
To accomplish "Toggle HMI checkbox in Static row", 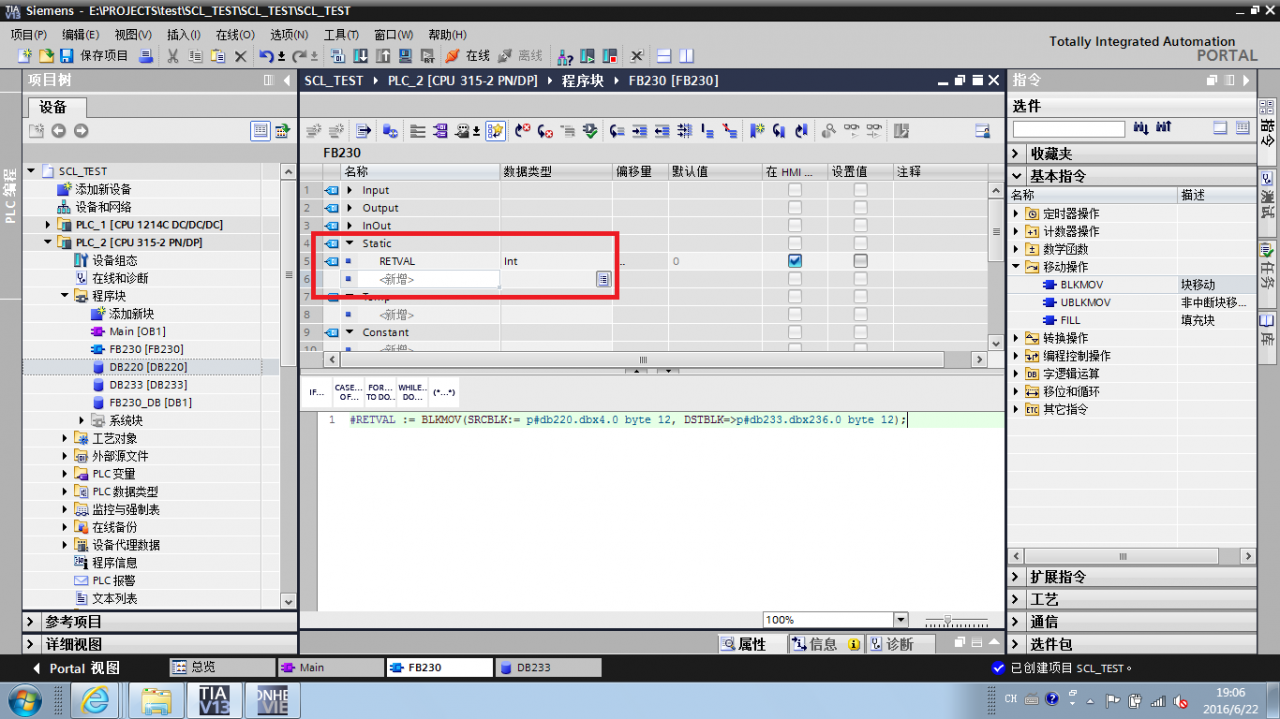I will pos(794,243).
